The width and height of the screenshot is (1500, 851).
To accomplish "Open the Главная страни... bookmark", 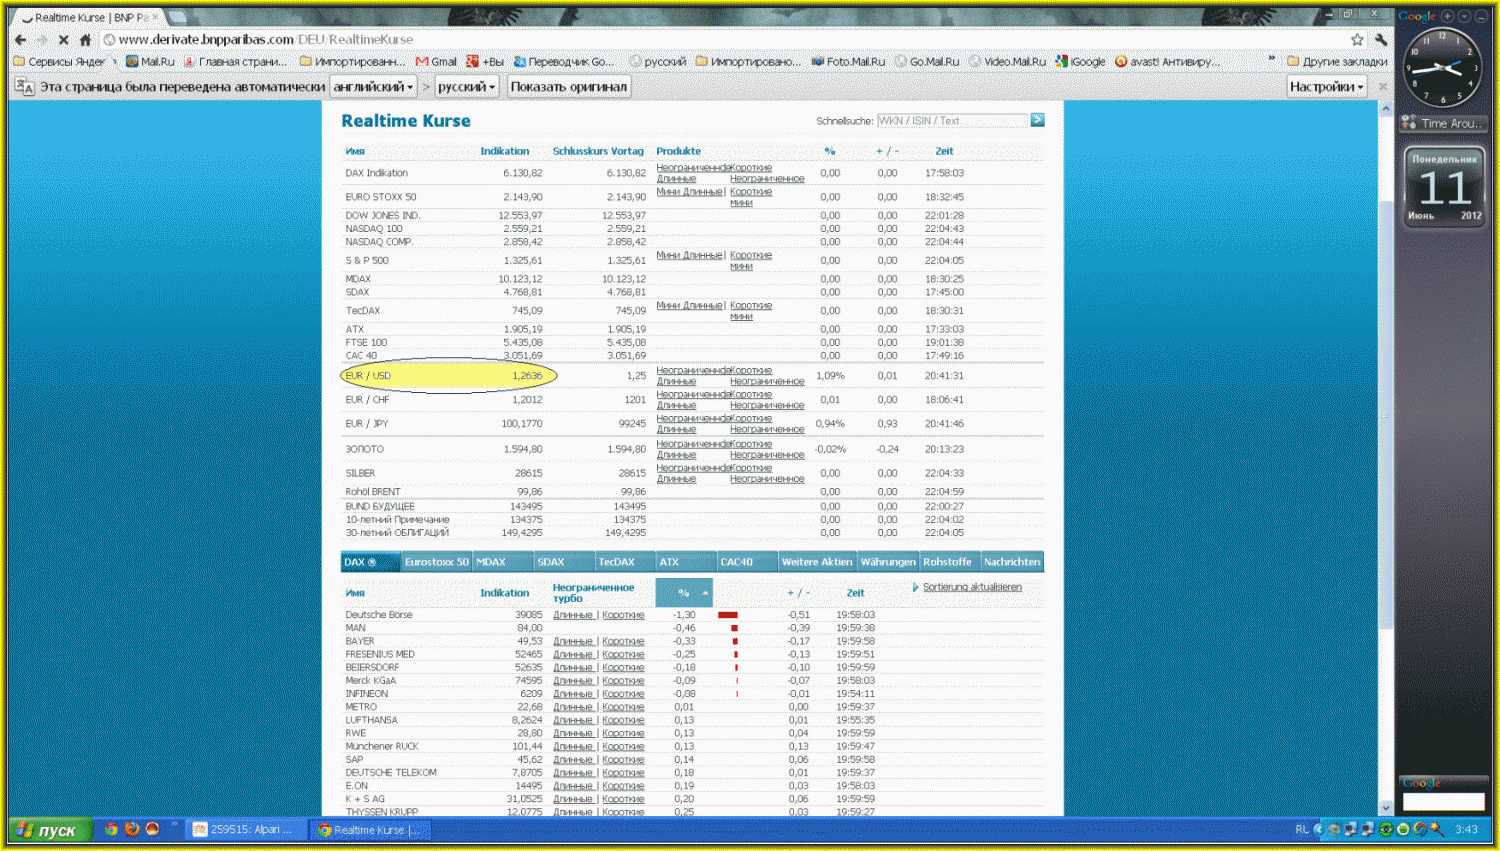I will 235,62.
